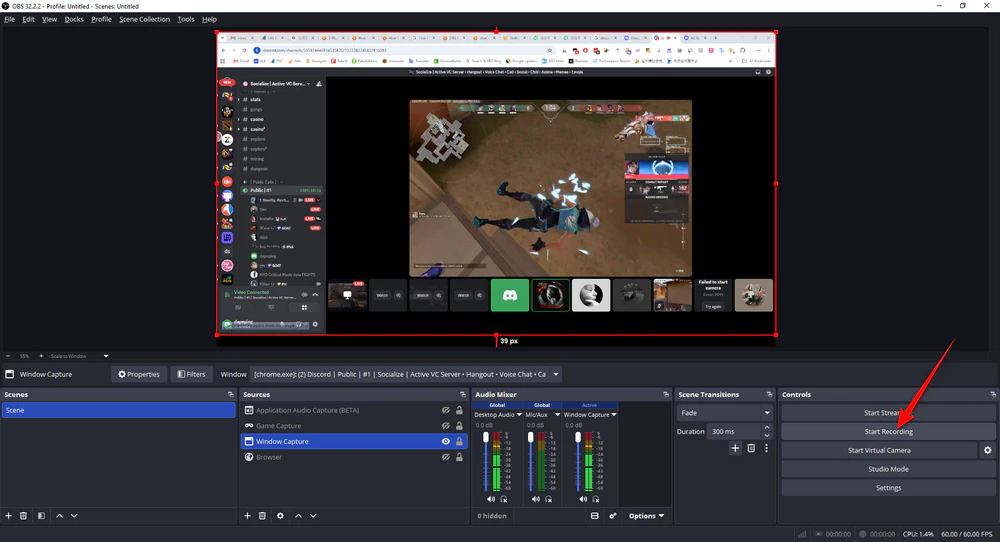Undock the Scenes panel
The height and width of the screenshot is (542, 1000).
point(231,395)
